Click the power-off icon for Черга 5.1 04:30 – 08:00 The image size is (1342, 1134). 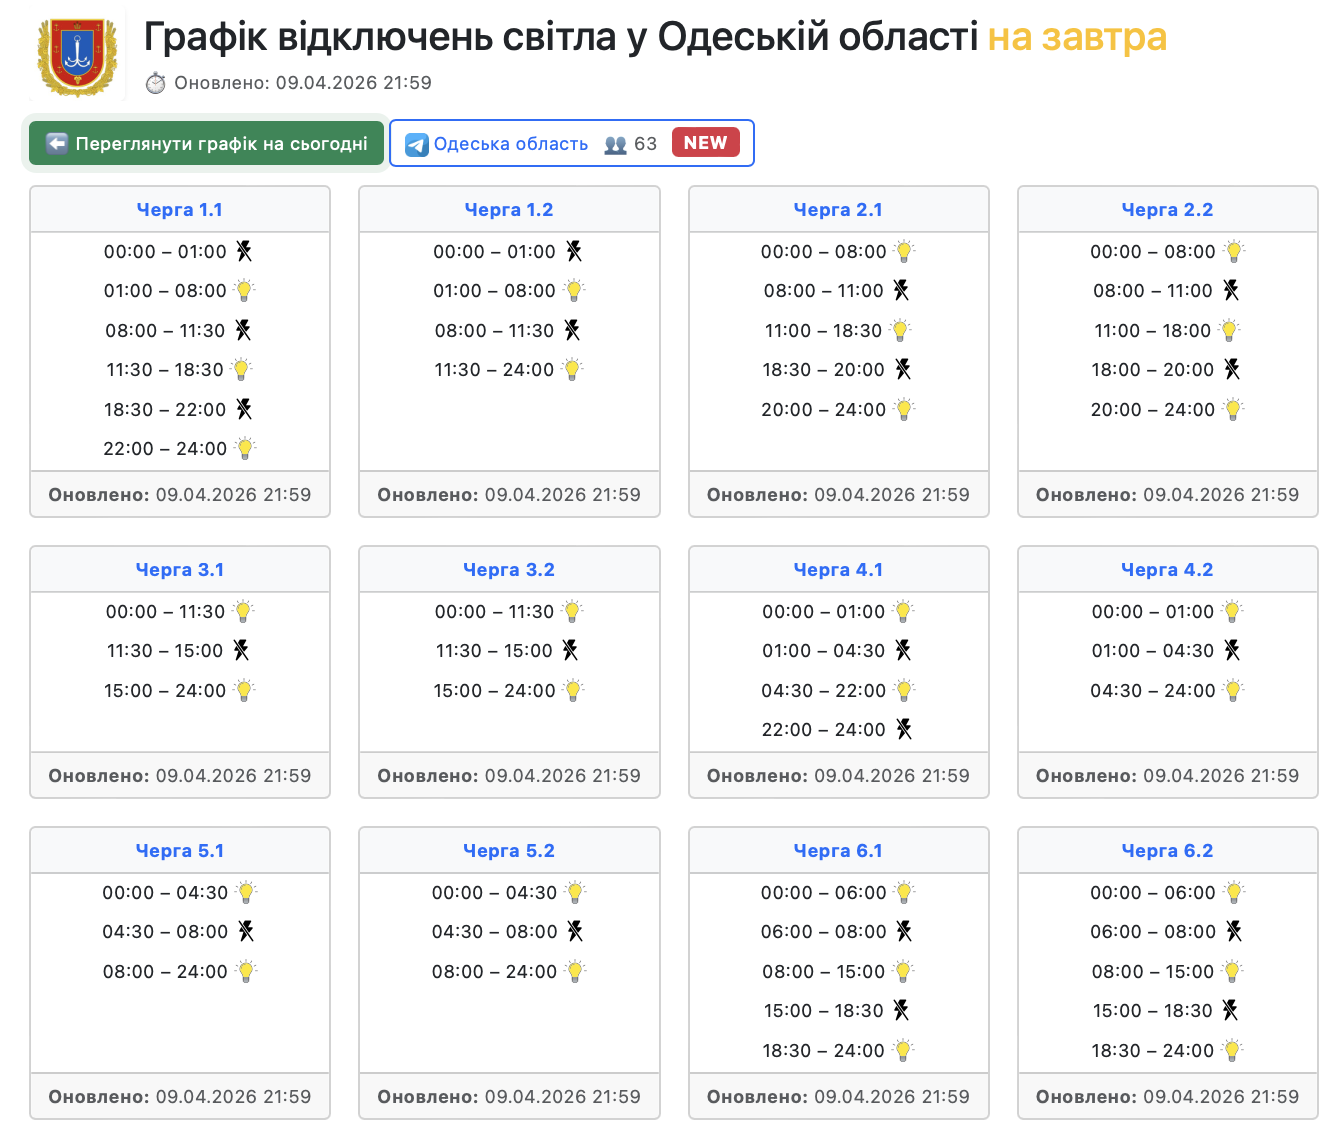[246, 932]
